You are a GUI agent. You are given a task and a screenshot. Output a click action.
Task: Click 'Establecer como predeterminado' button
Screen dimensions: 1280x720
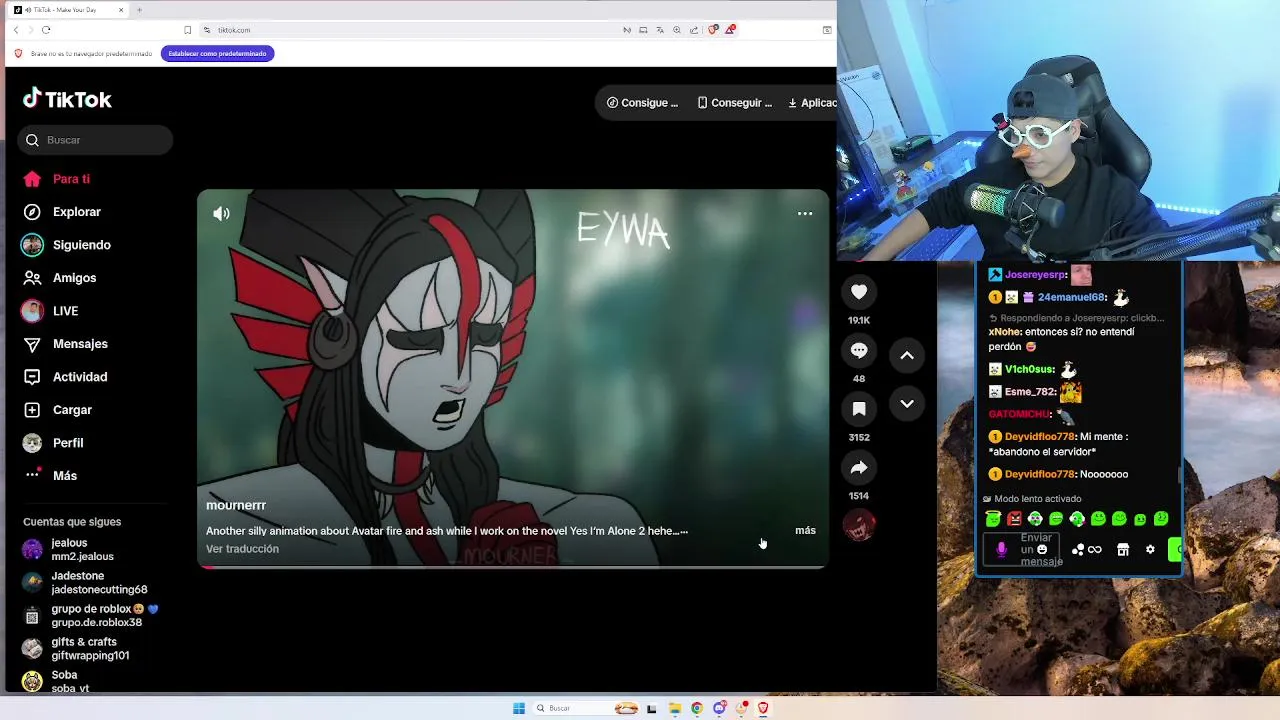point(217,53)
